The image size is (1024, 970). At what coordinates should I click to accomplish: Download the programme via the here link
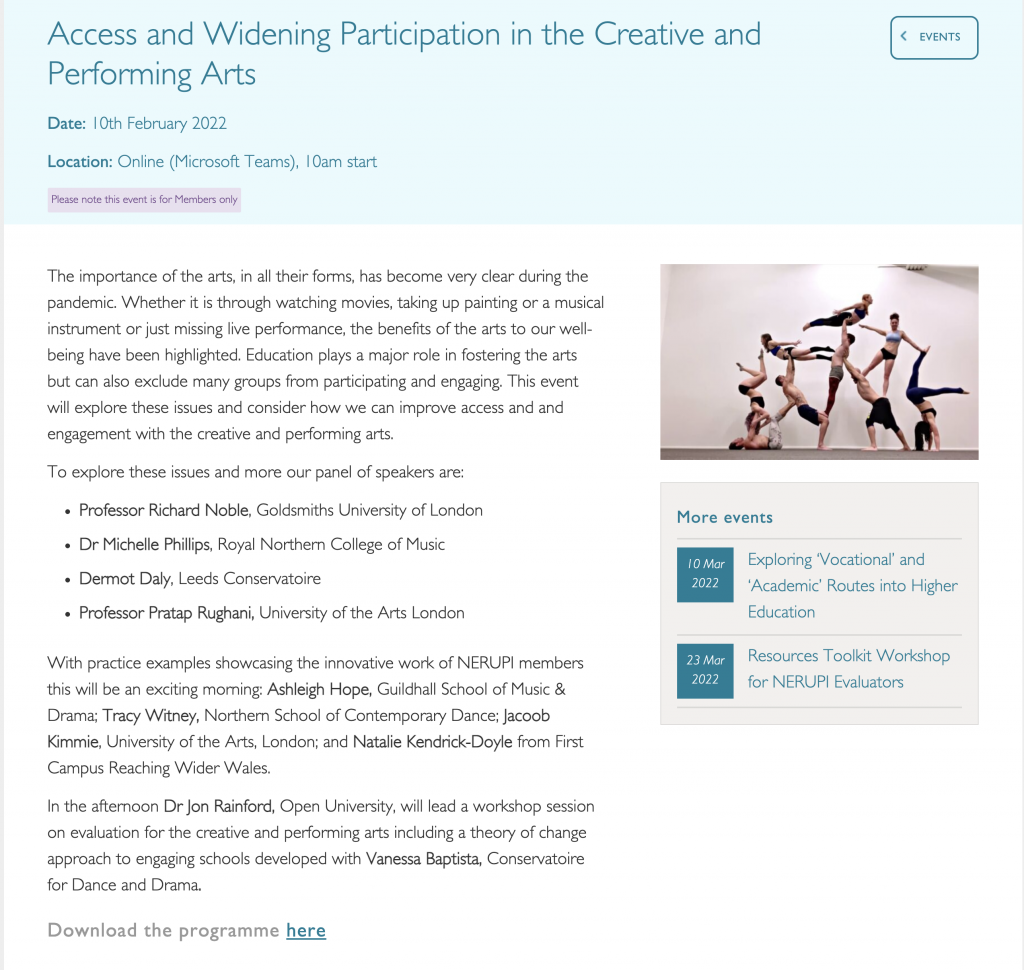click(306, 930)
